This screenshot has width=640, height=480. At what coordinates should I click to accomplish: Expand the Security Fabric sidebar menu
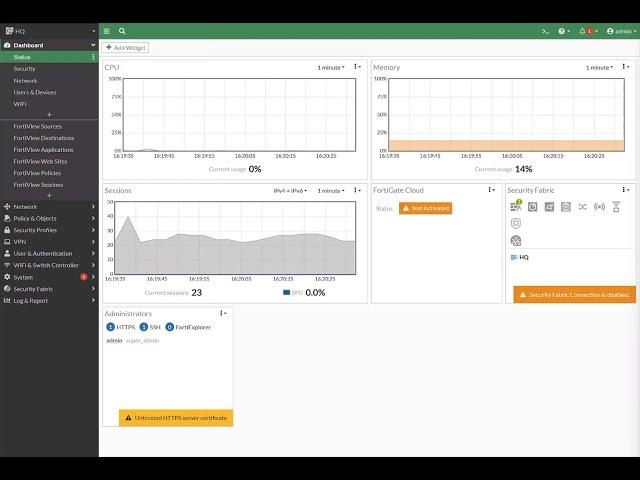[49, 289]
